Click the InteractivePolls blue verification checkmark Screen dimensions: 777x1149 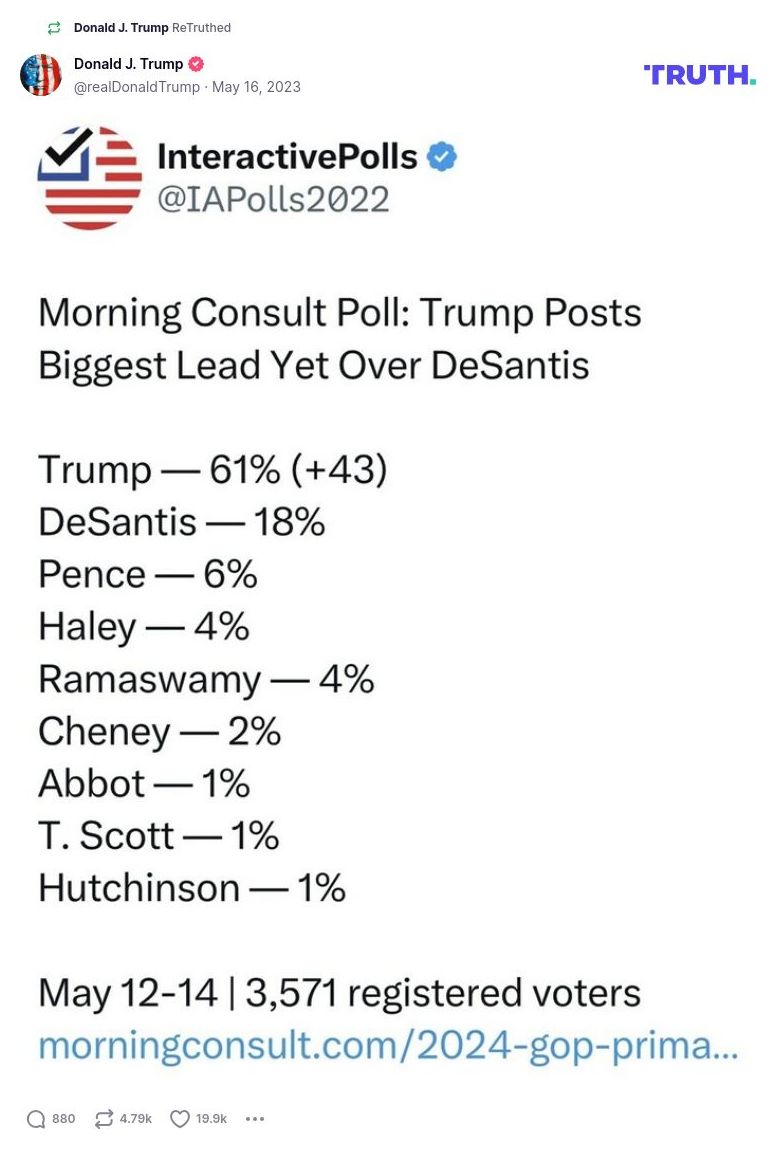click(441, 156)
